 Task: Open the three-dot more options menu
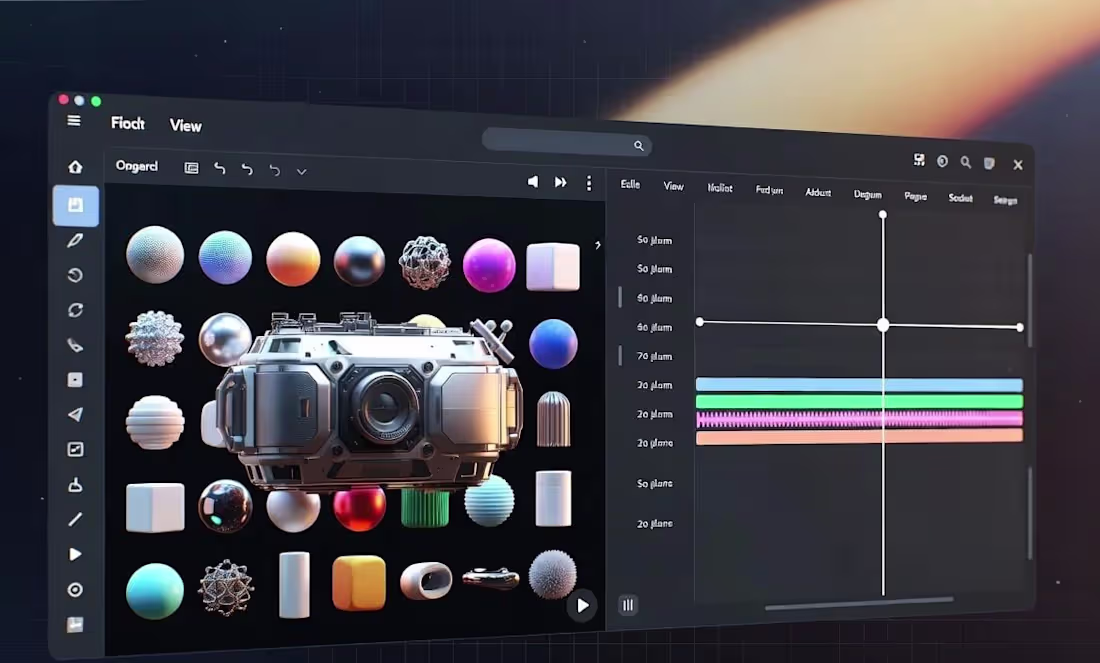point(589,183)
